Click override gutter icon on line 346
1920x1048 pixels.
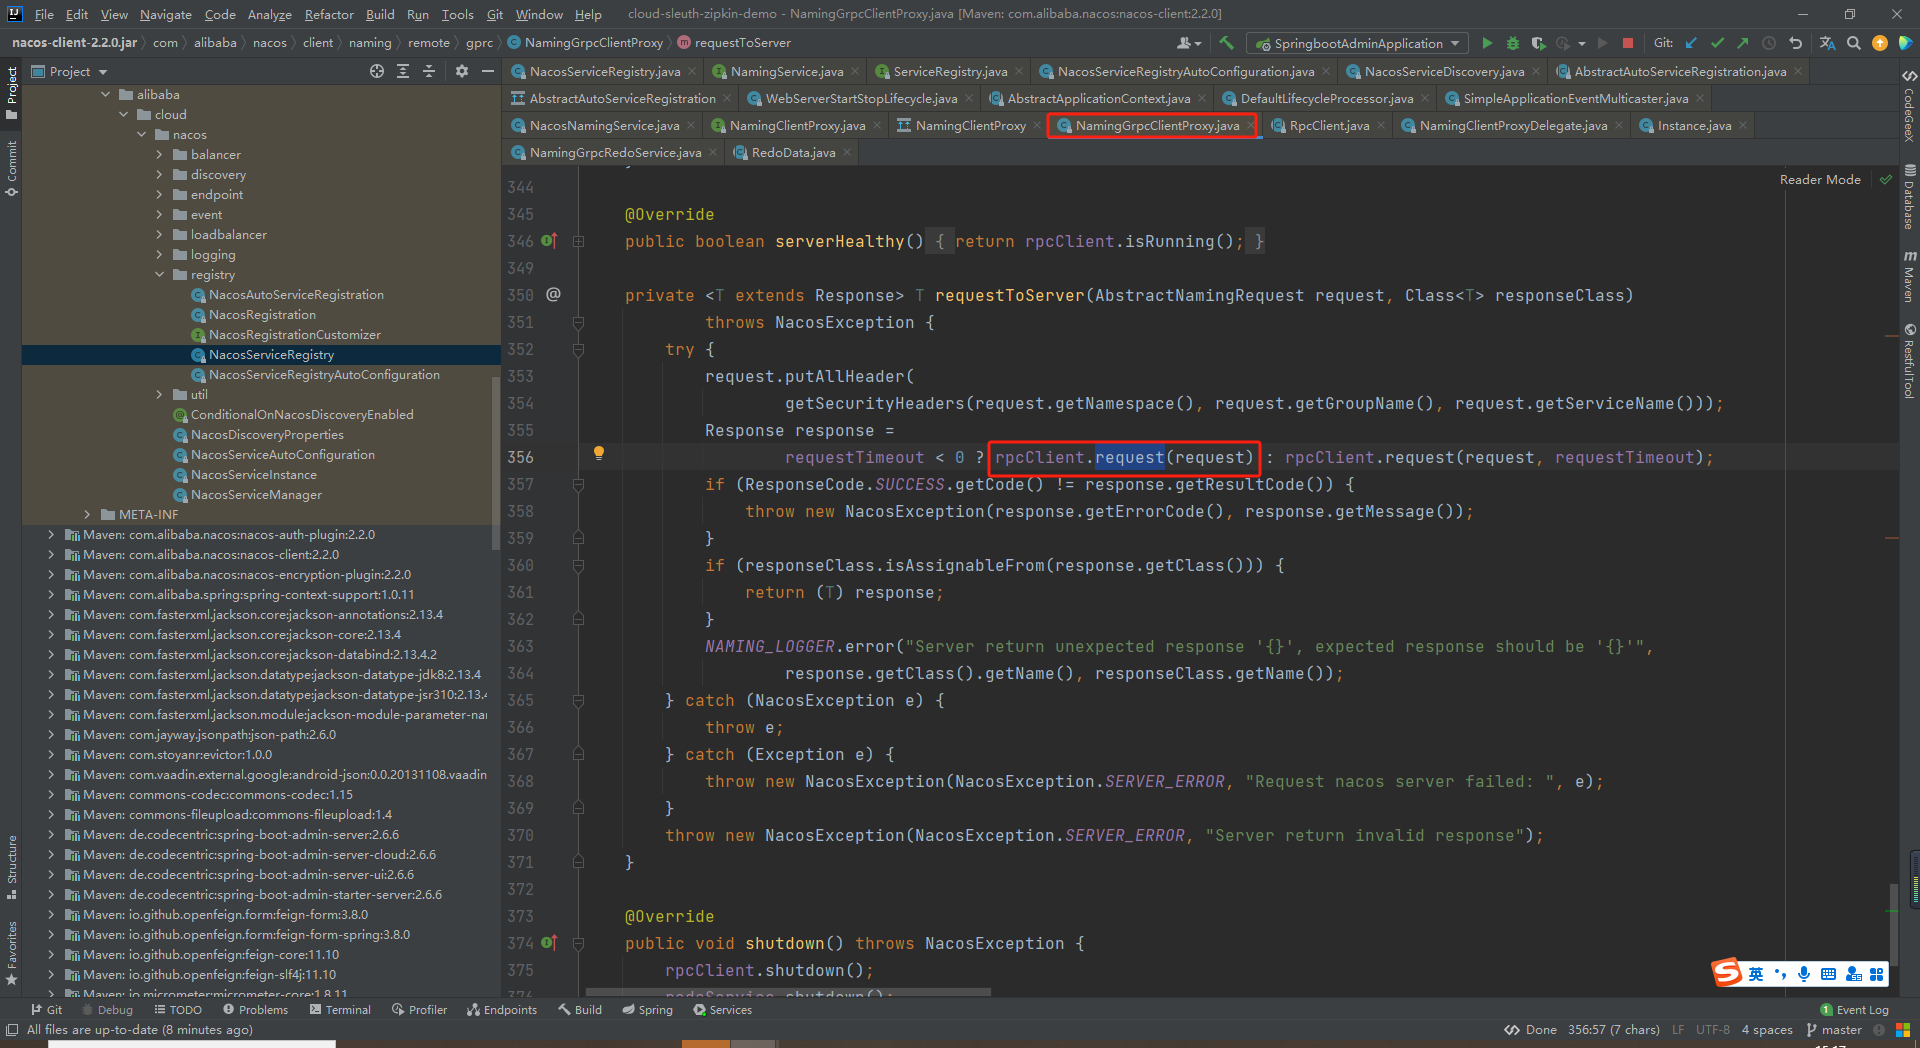pyautogui.click(x=549, y=241)
